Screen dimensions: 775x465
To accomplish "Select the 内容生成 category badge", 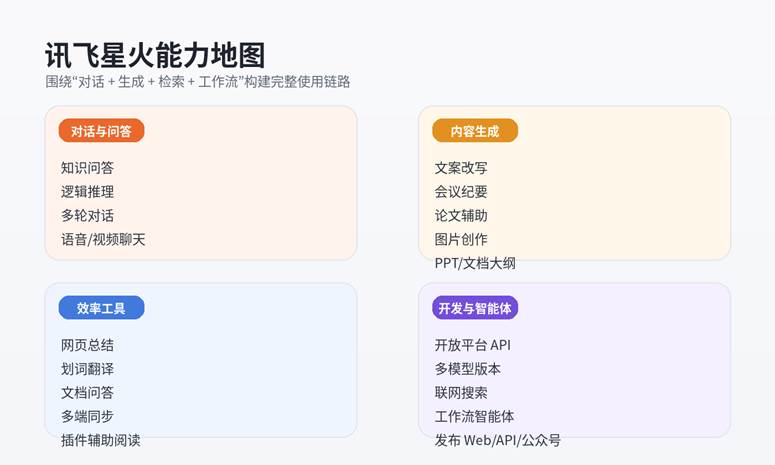I will pos(475,131).
